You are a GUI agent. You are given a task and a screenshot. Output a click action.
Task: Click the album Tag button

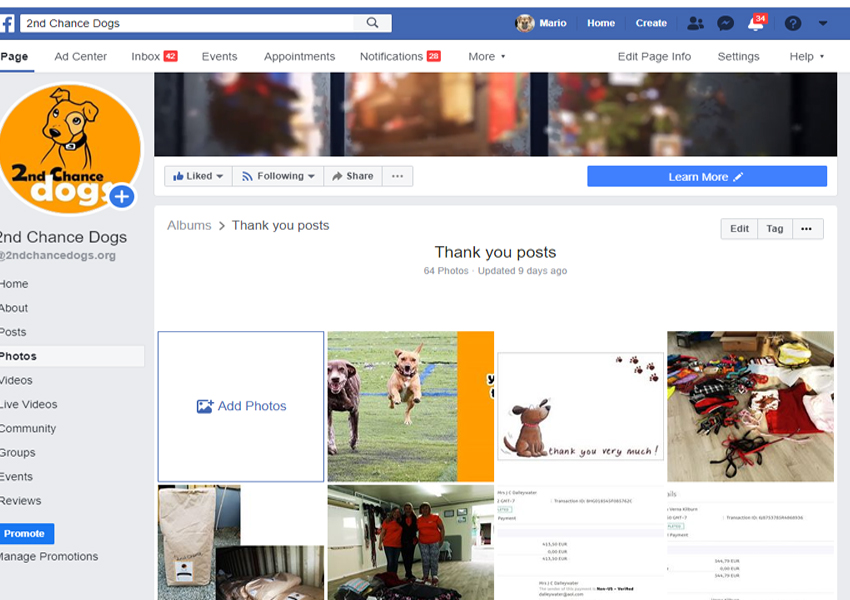click(775, 229)
